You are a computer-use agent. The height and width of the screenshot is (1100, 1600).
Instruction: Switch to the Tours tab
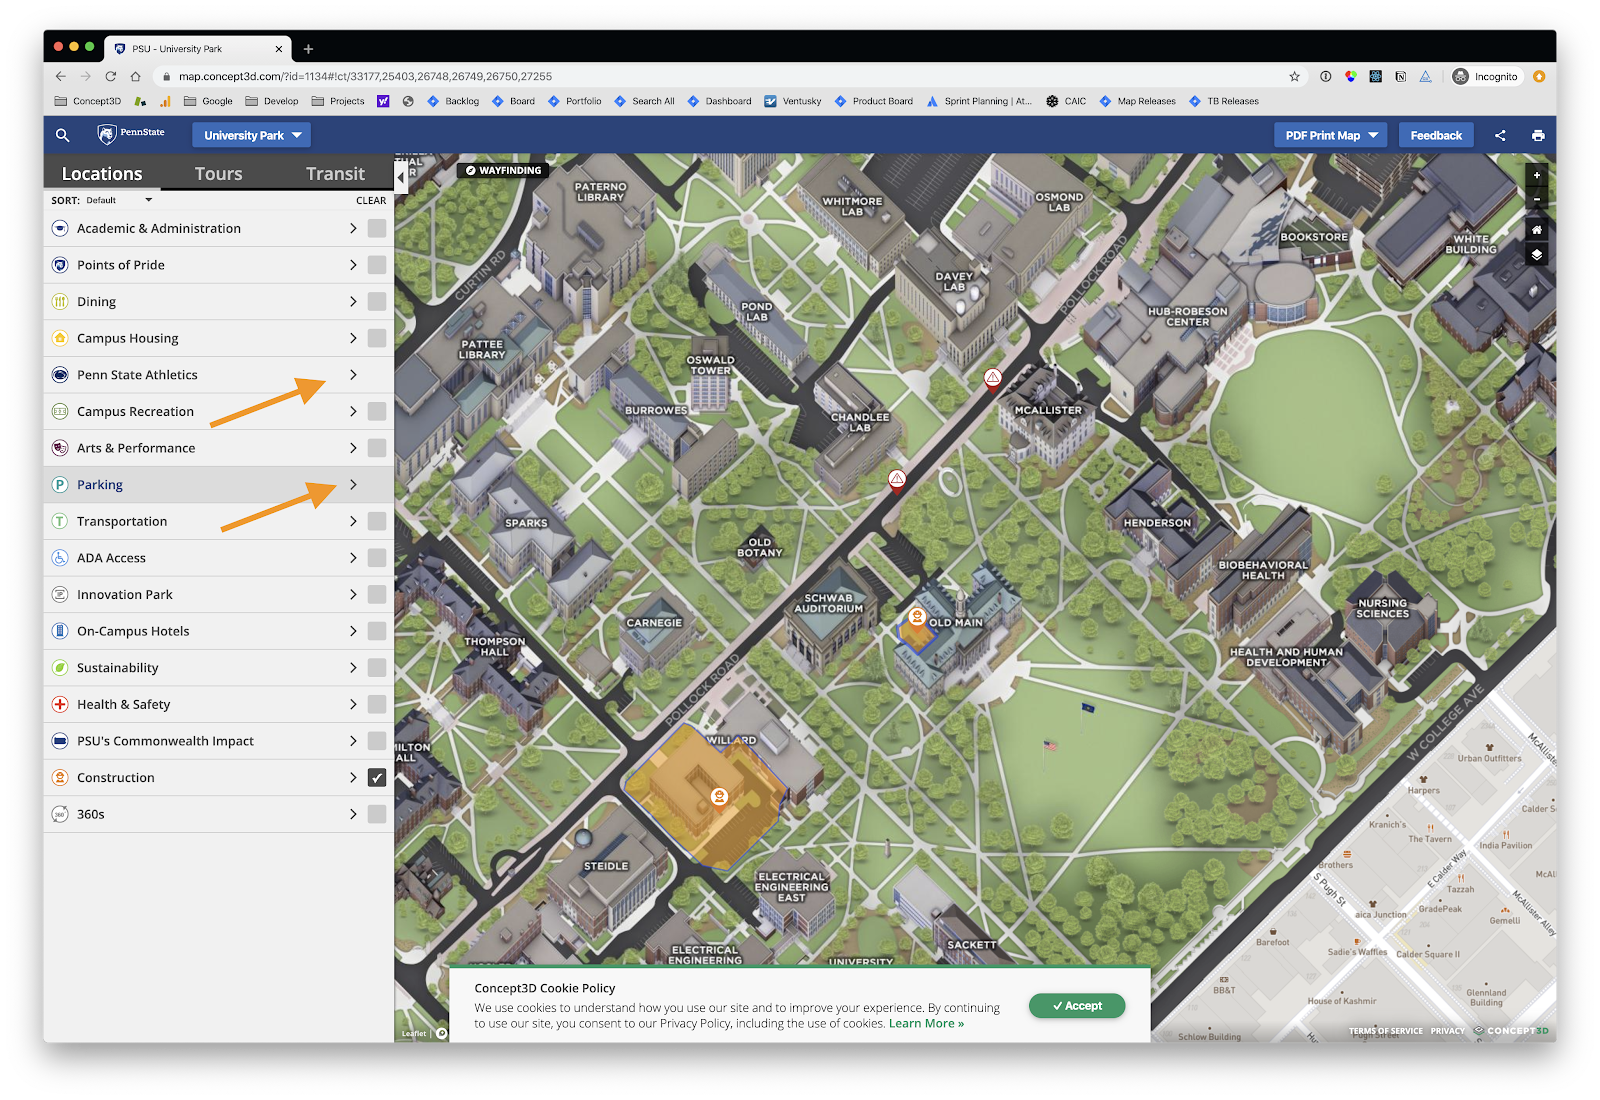(x=218, y=174)
